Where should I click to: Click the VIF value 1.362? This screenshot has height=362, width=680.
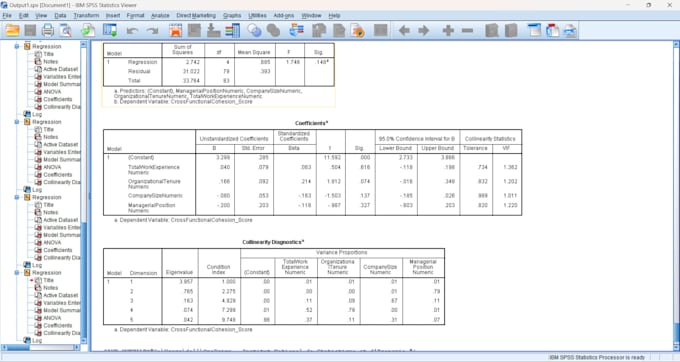tap(510, 167)
